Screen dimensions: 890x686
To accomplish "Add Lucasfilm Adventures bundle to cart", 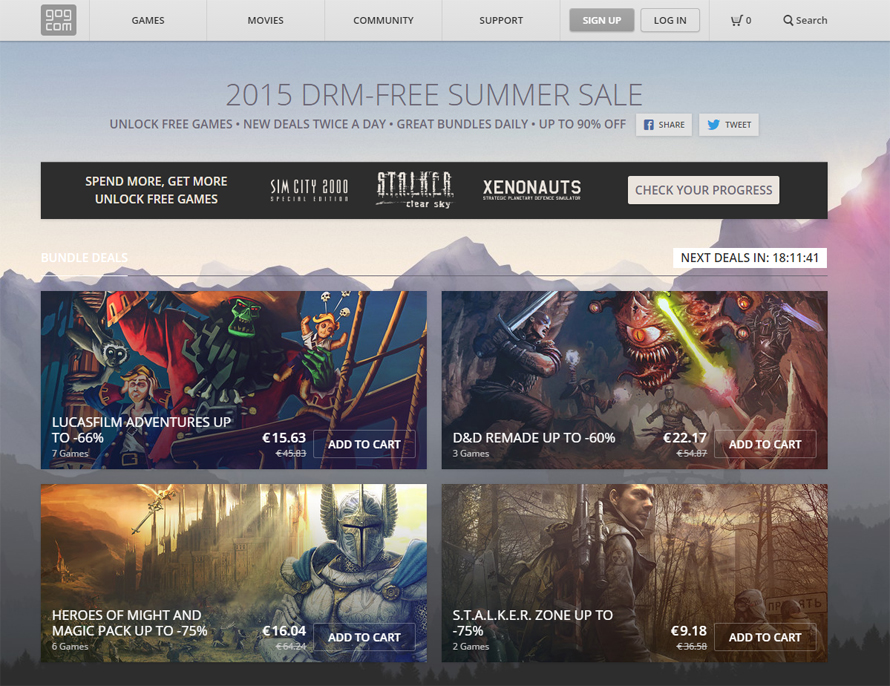I will 364,444.
